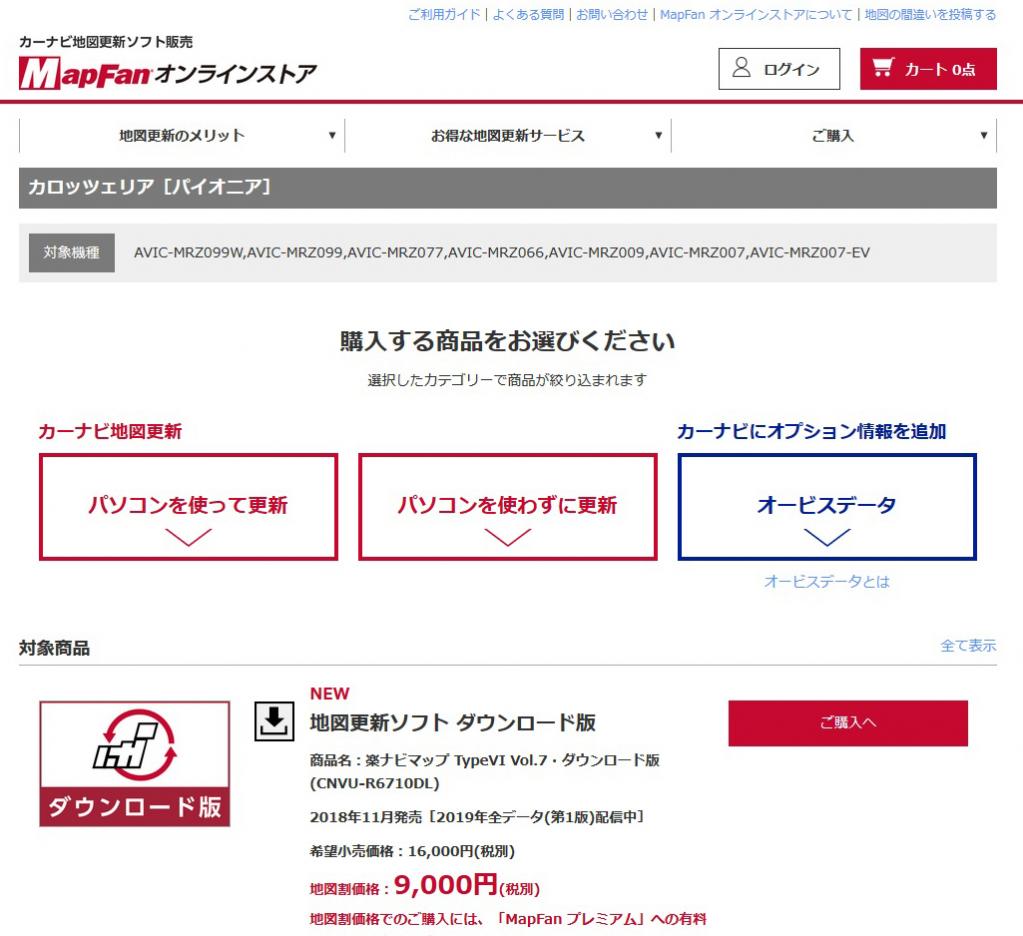This screenshot has width=1023, height=936.
Task: Click the 対象機種 label
Action: click(72, 252)
